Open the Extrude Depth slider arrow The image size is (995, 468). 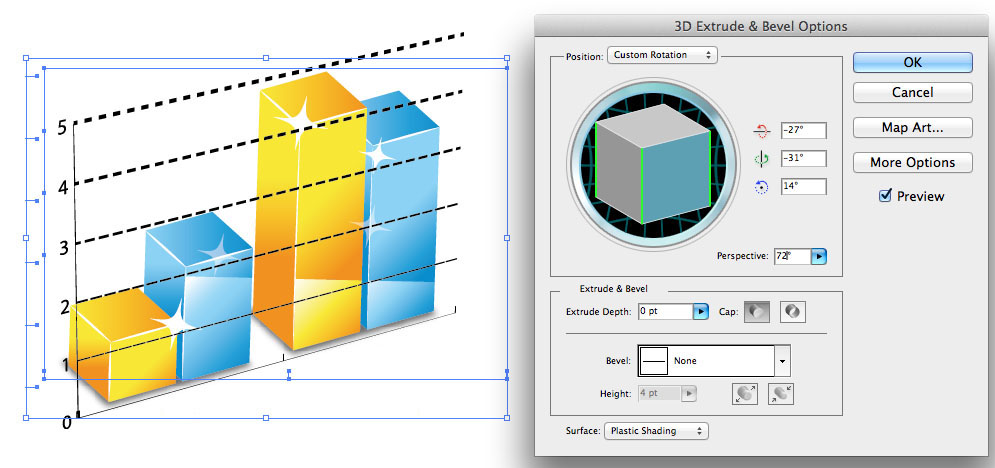click(x=700, y=312)
